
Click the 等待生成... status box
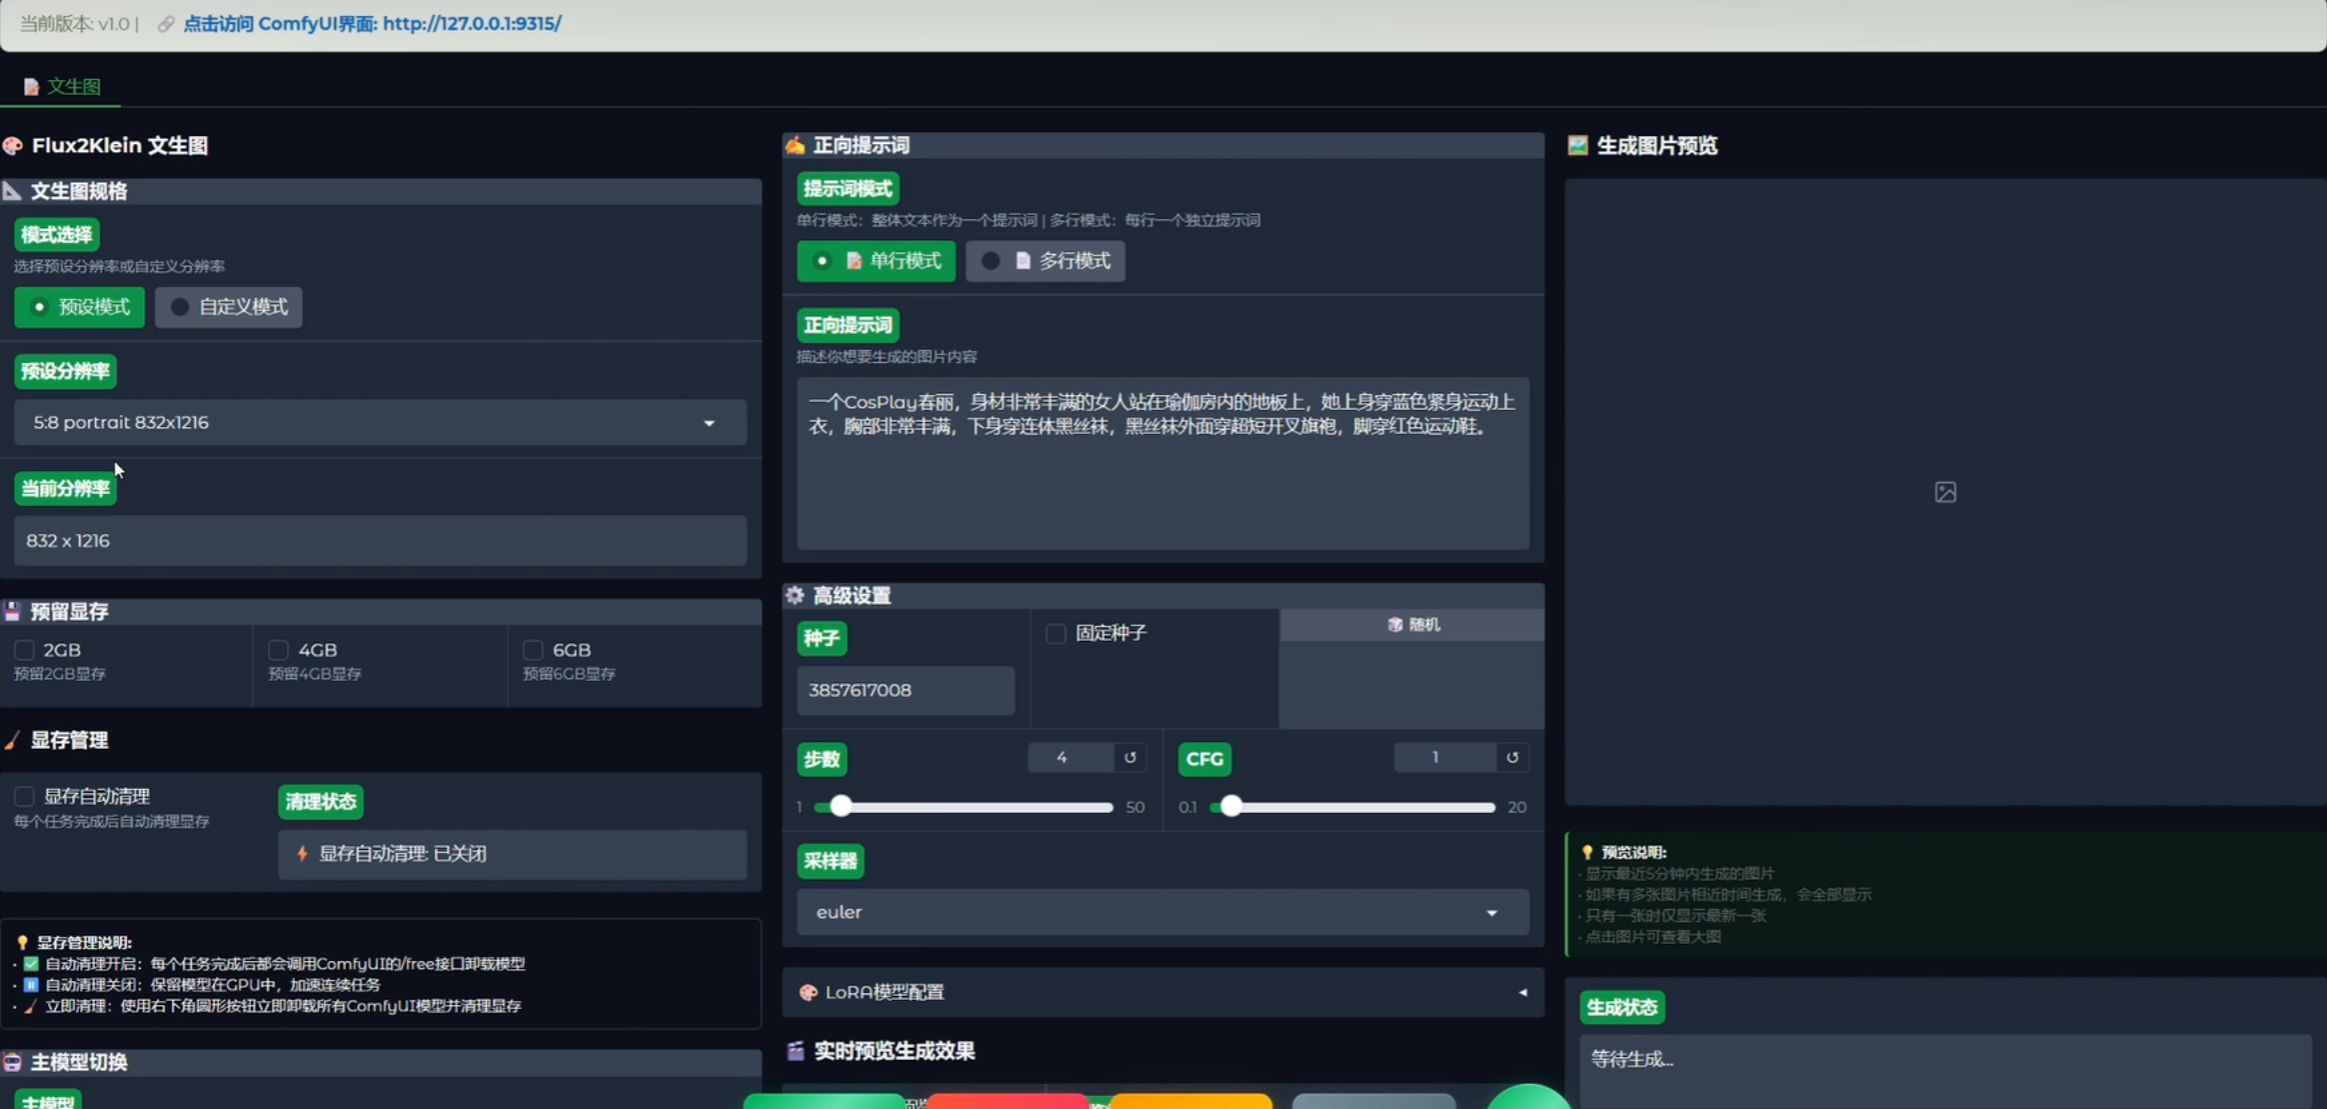coord(1945,1071)
